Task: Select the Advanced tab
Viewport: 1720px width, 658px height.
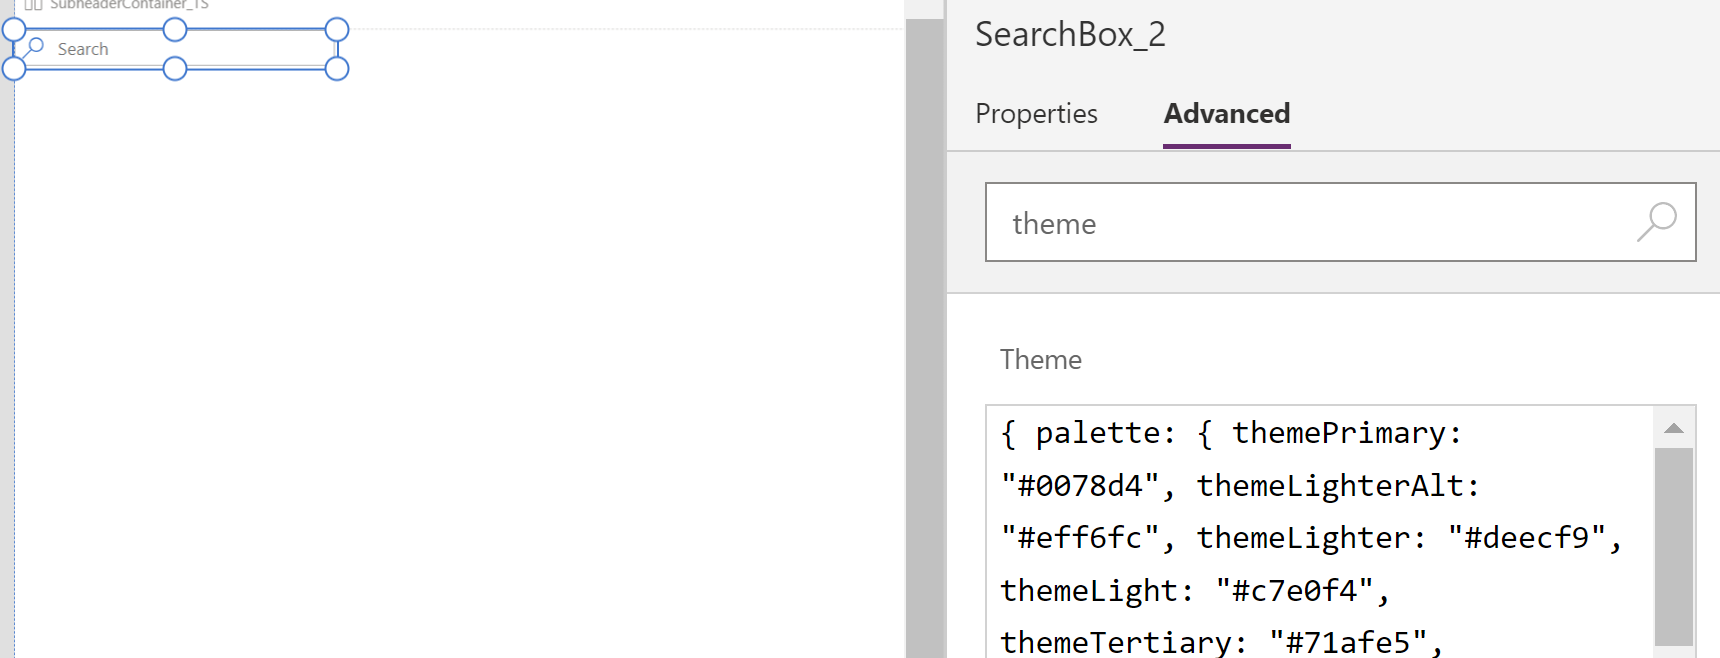Action: point(1226,114)
